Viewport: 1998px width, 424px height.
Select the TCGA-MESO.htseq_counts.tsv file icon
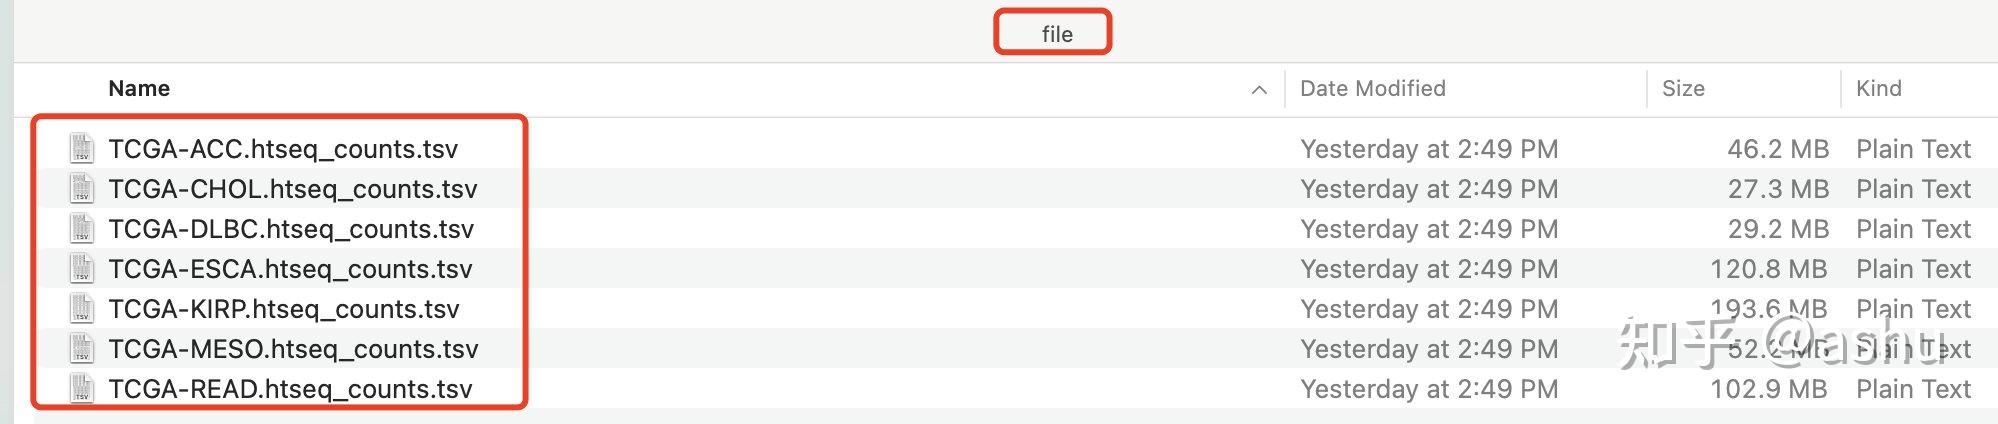pos(82,348)
